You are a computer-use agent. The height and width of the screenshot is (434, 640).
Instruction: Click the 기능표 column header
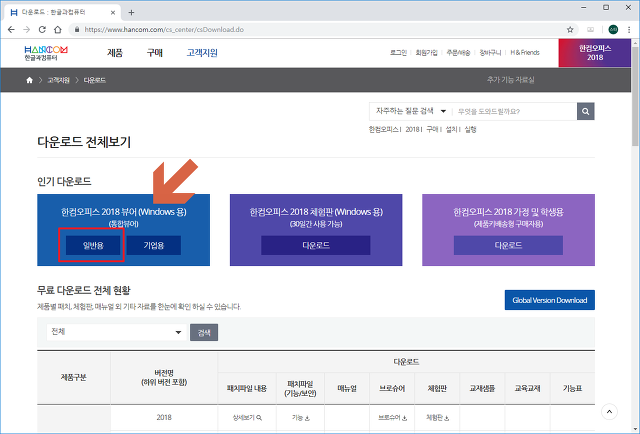point(572,388)
